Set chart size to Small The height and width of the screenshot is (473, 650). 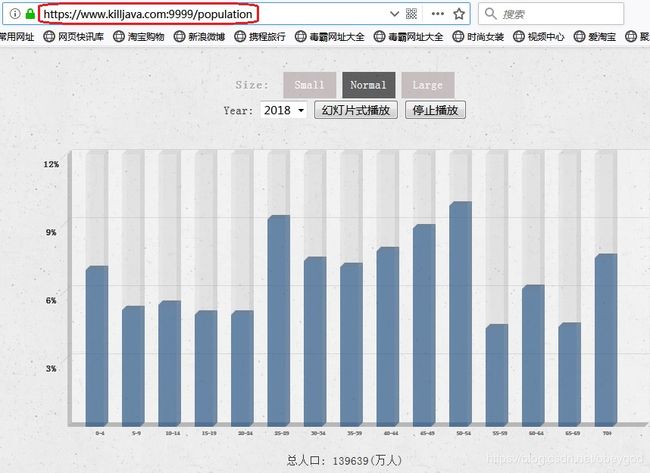point(309,85)
